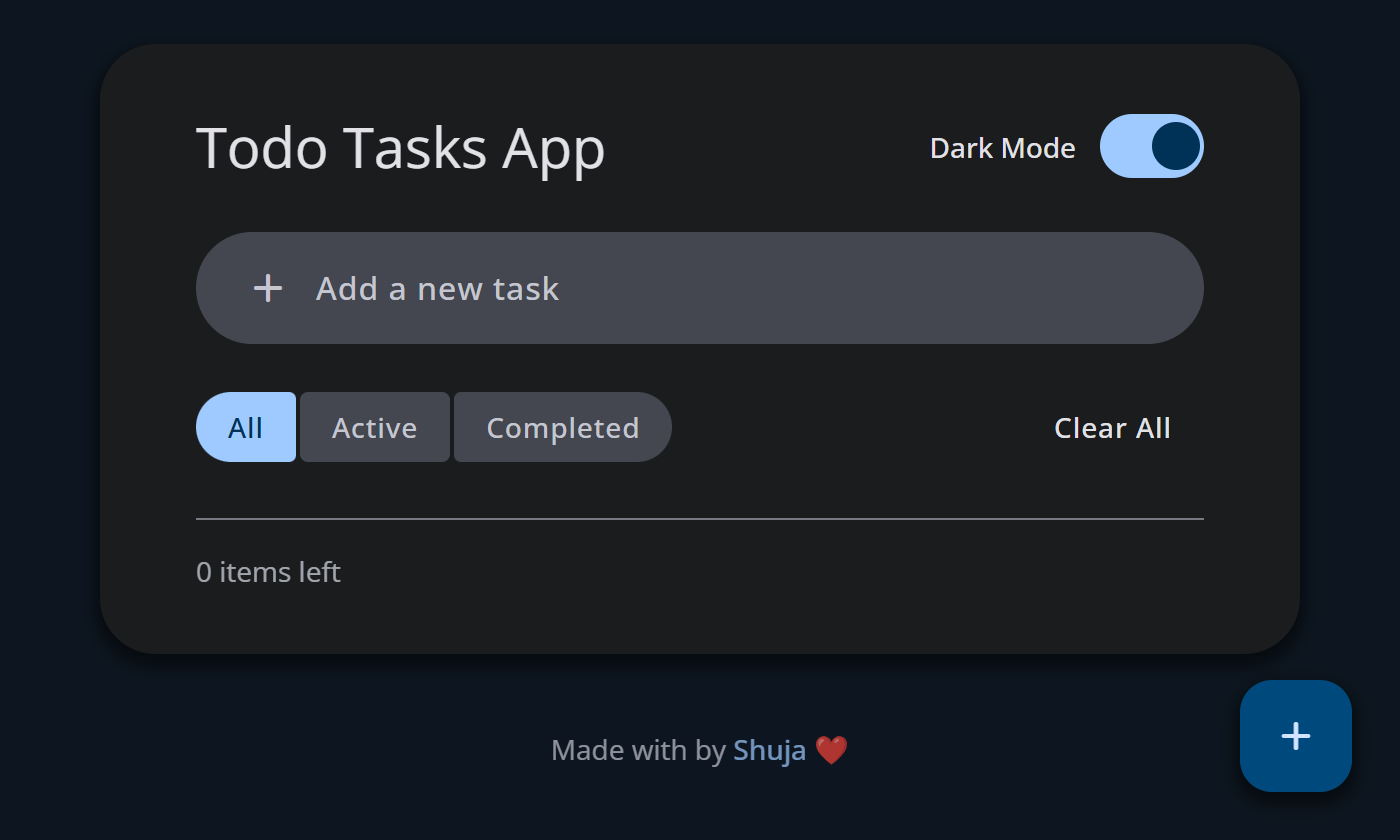Click the horizontal divider above items counter
Image resolution: width=1400 pixels, height=840 pixels.
pos(700,519)
